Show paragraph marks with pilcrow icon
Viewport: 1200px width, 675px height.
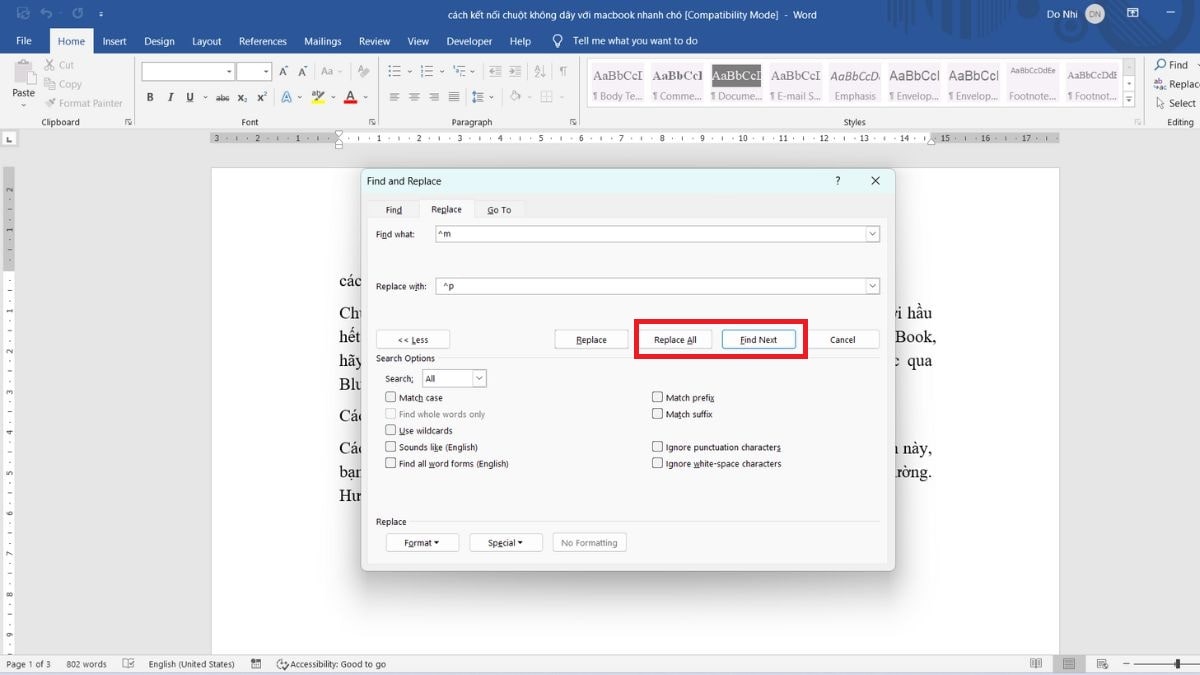(x=563, y=71)
